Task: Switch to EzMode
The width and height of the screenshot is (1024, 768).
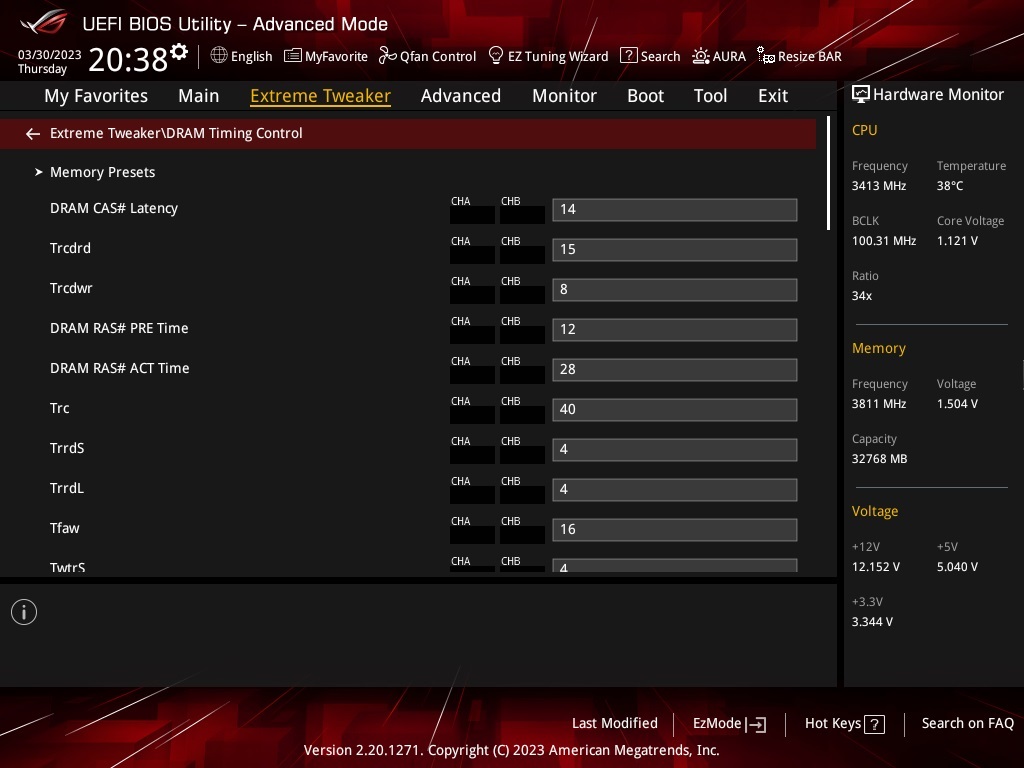Action: tap(729, 724)
